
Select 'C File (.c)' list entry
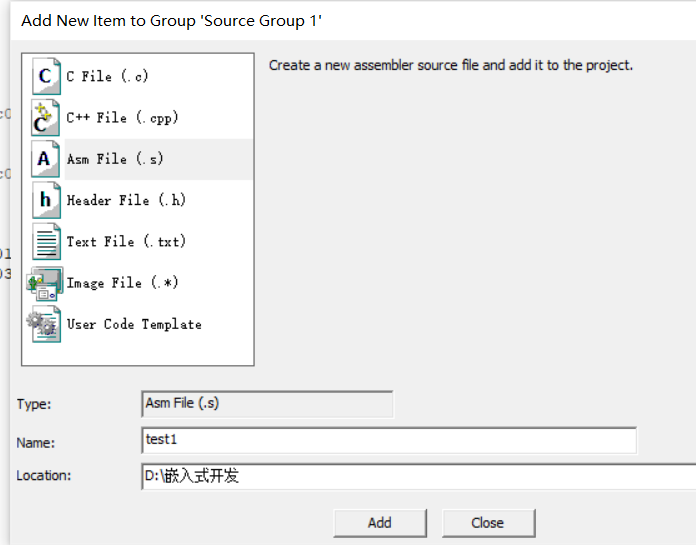(108, 76)
